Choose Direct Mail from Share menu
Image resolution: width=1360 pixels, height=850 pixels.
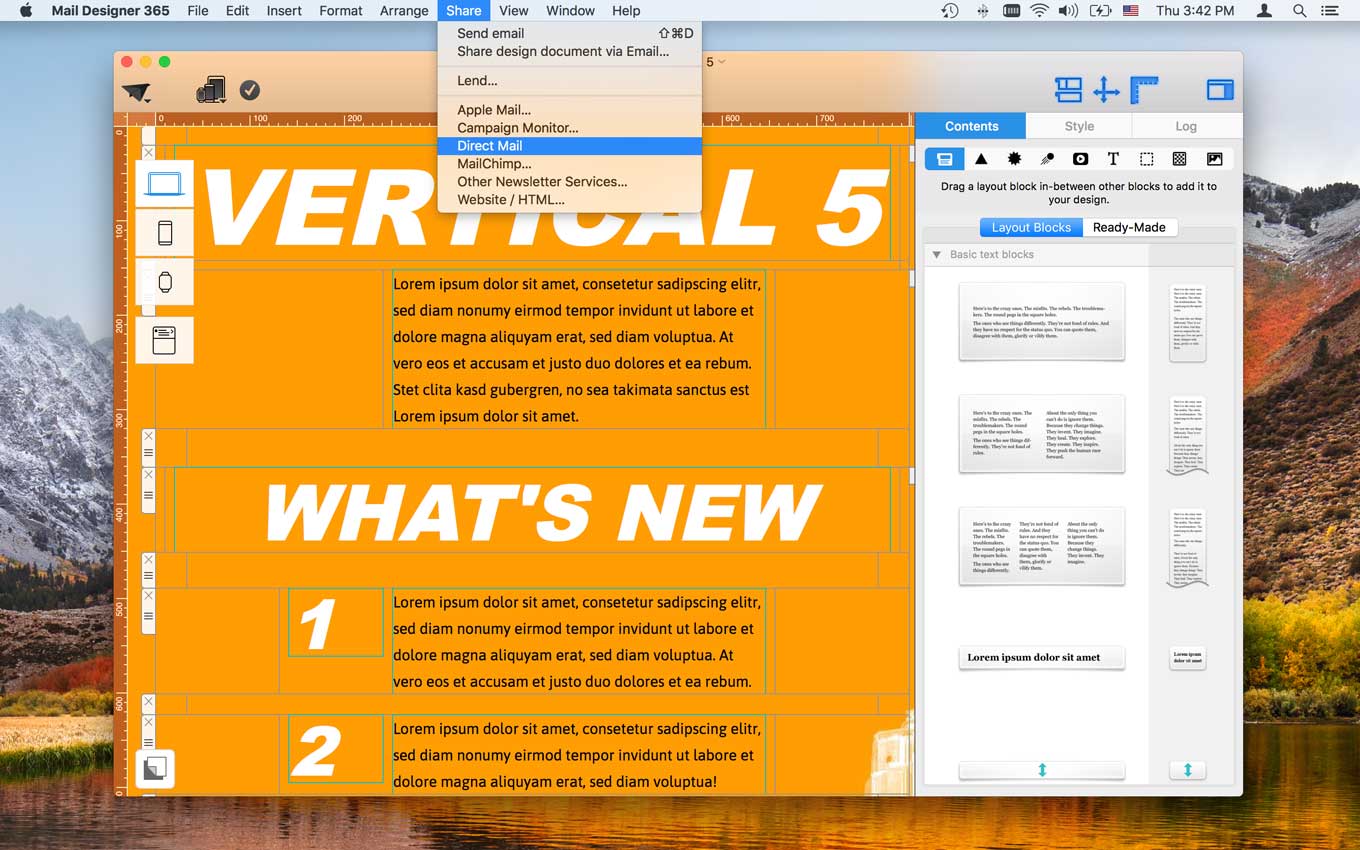[570, 146]
